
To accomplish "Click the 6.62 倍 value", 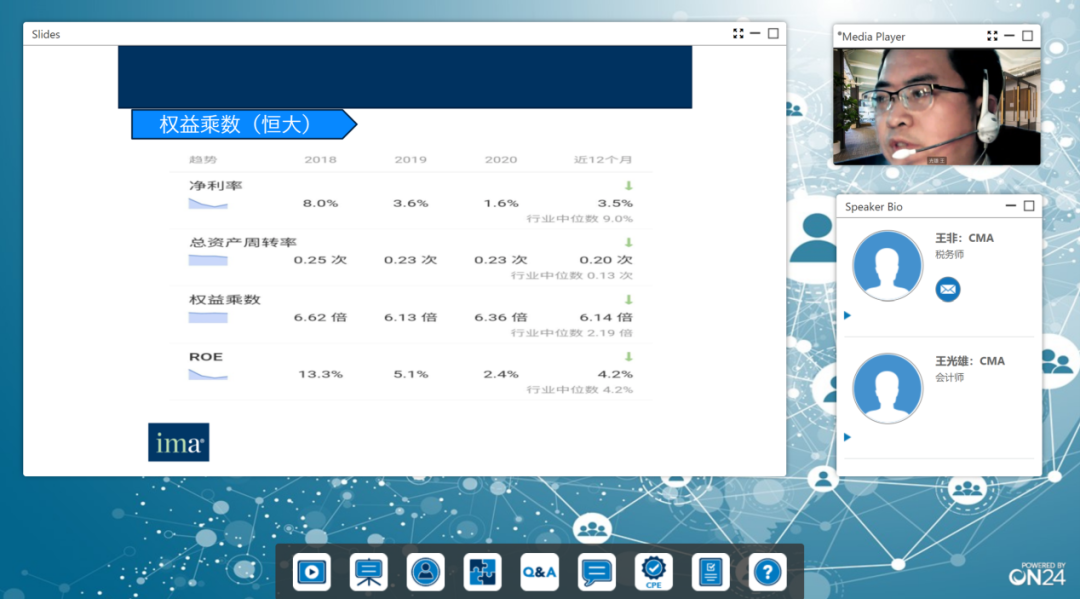I will (x=320, y=317).
